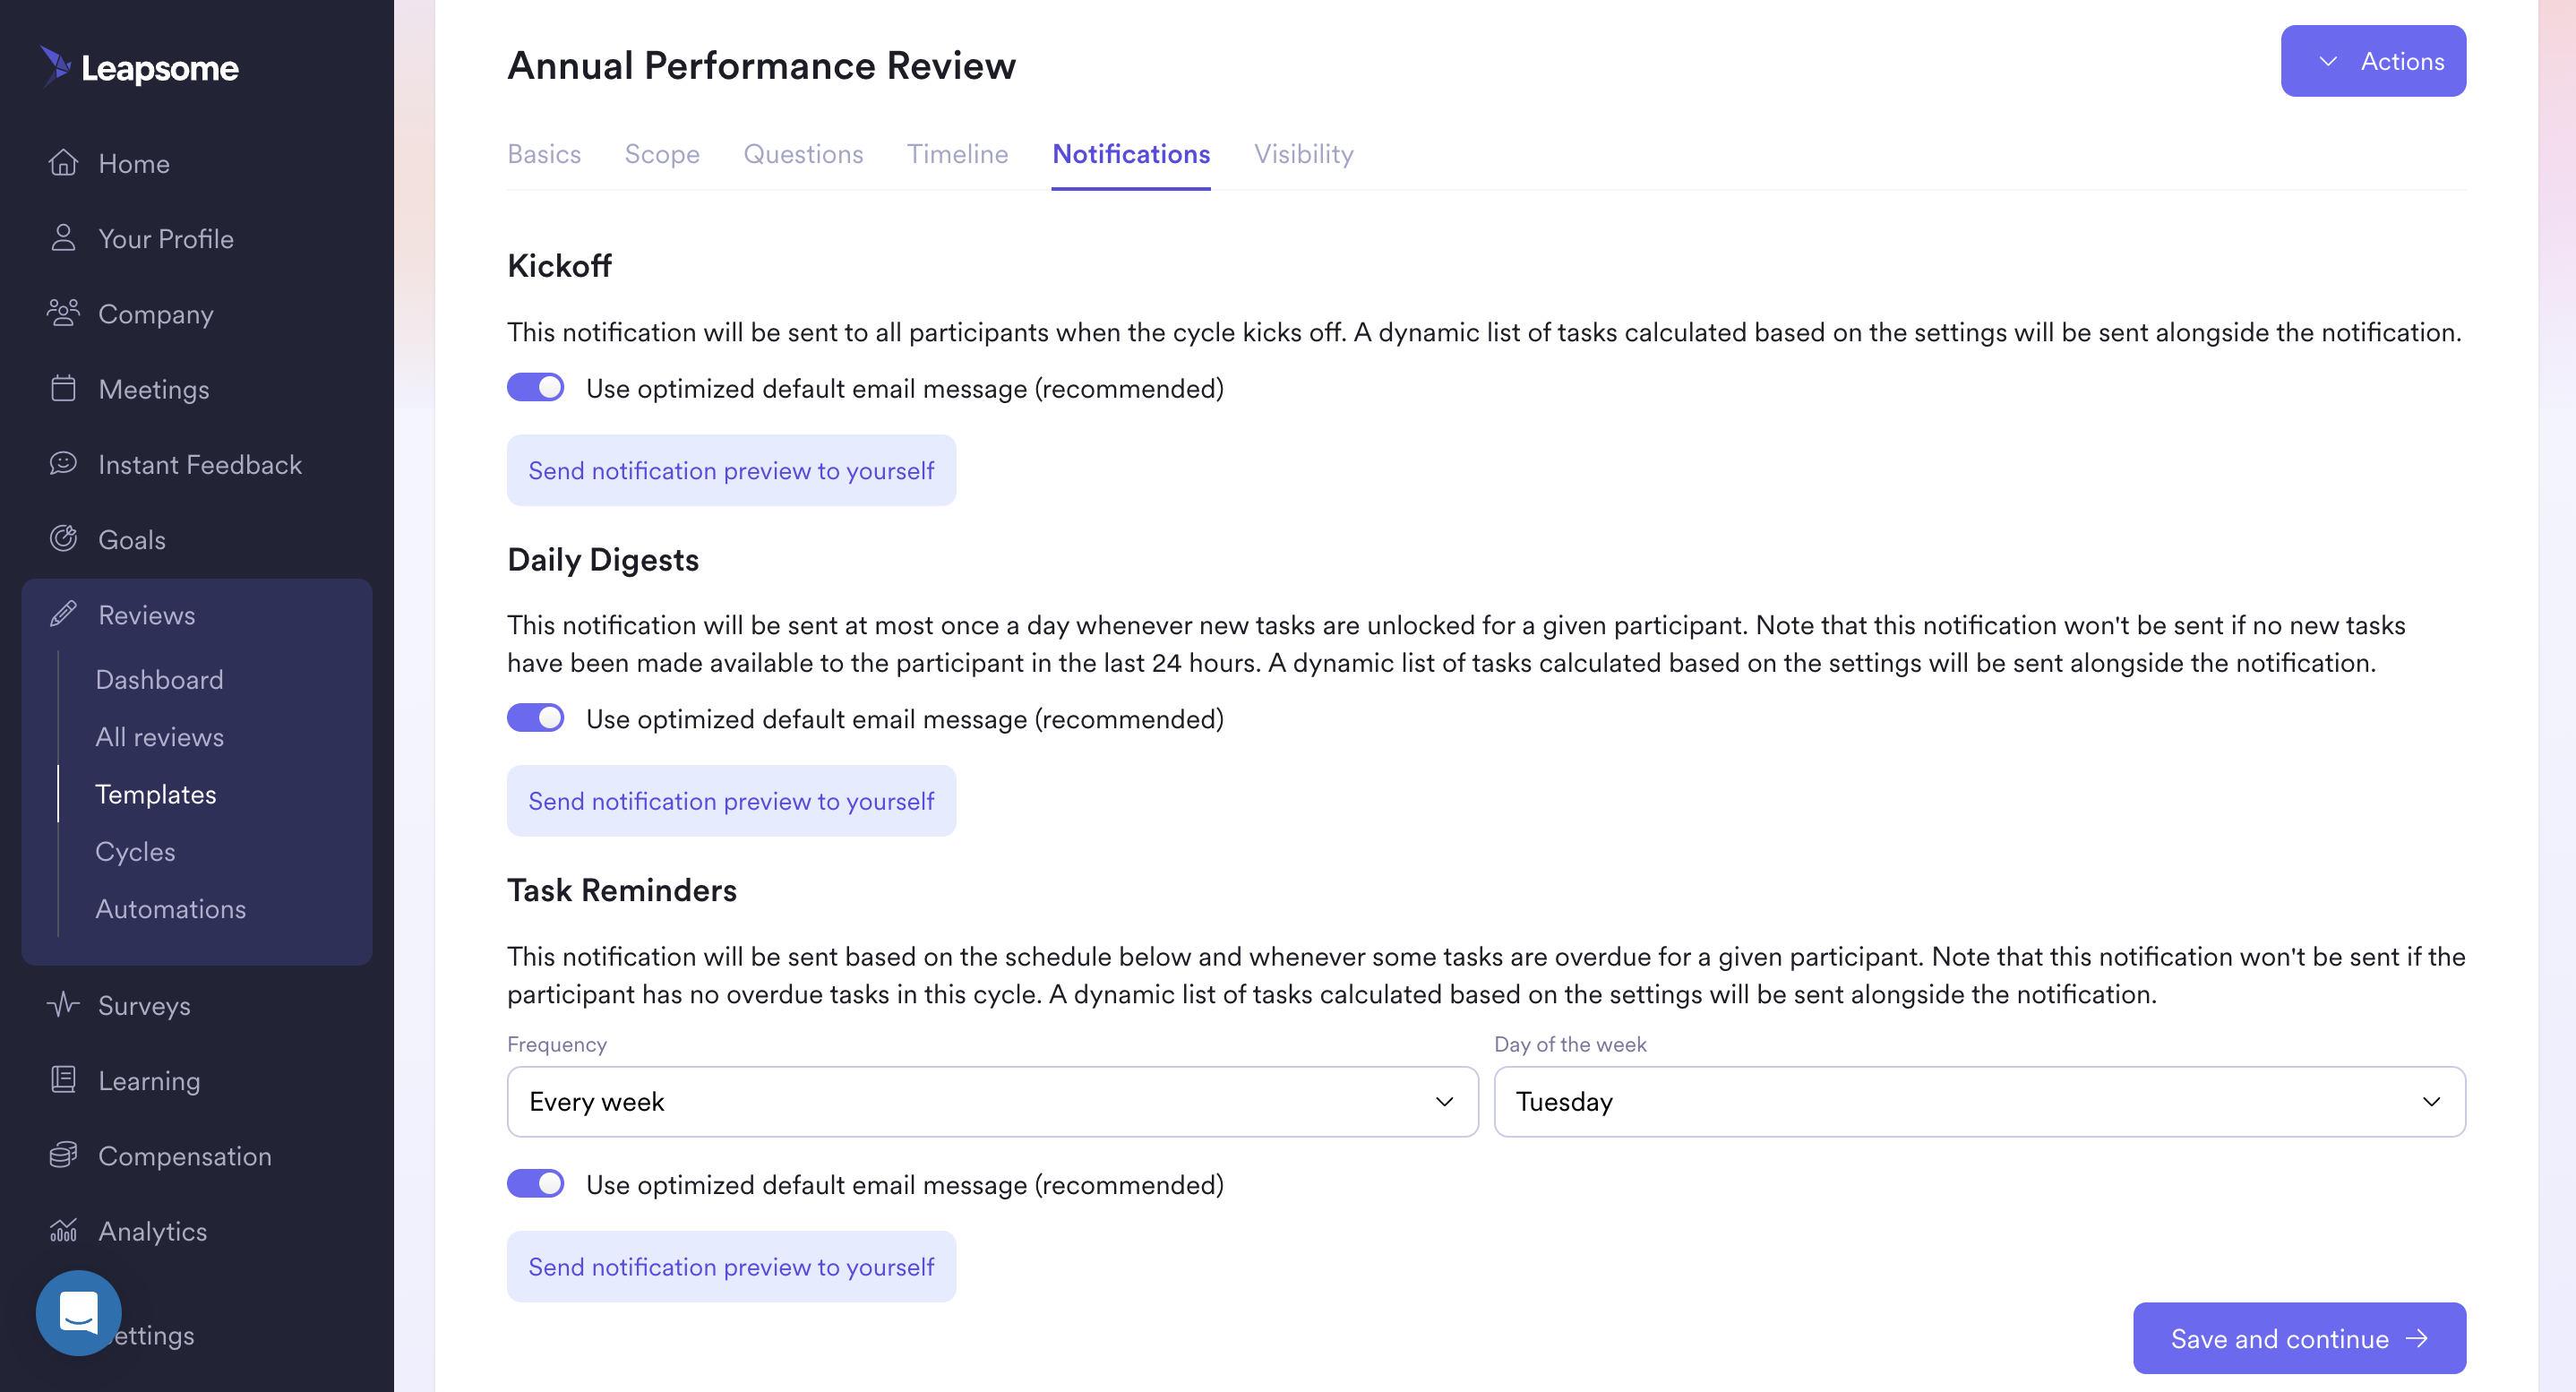2576x1392 pixels.
Task: Open the Intercom chat launcher bubble
Action: [x=79, y=1313]
